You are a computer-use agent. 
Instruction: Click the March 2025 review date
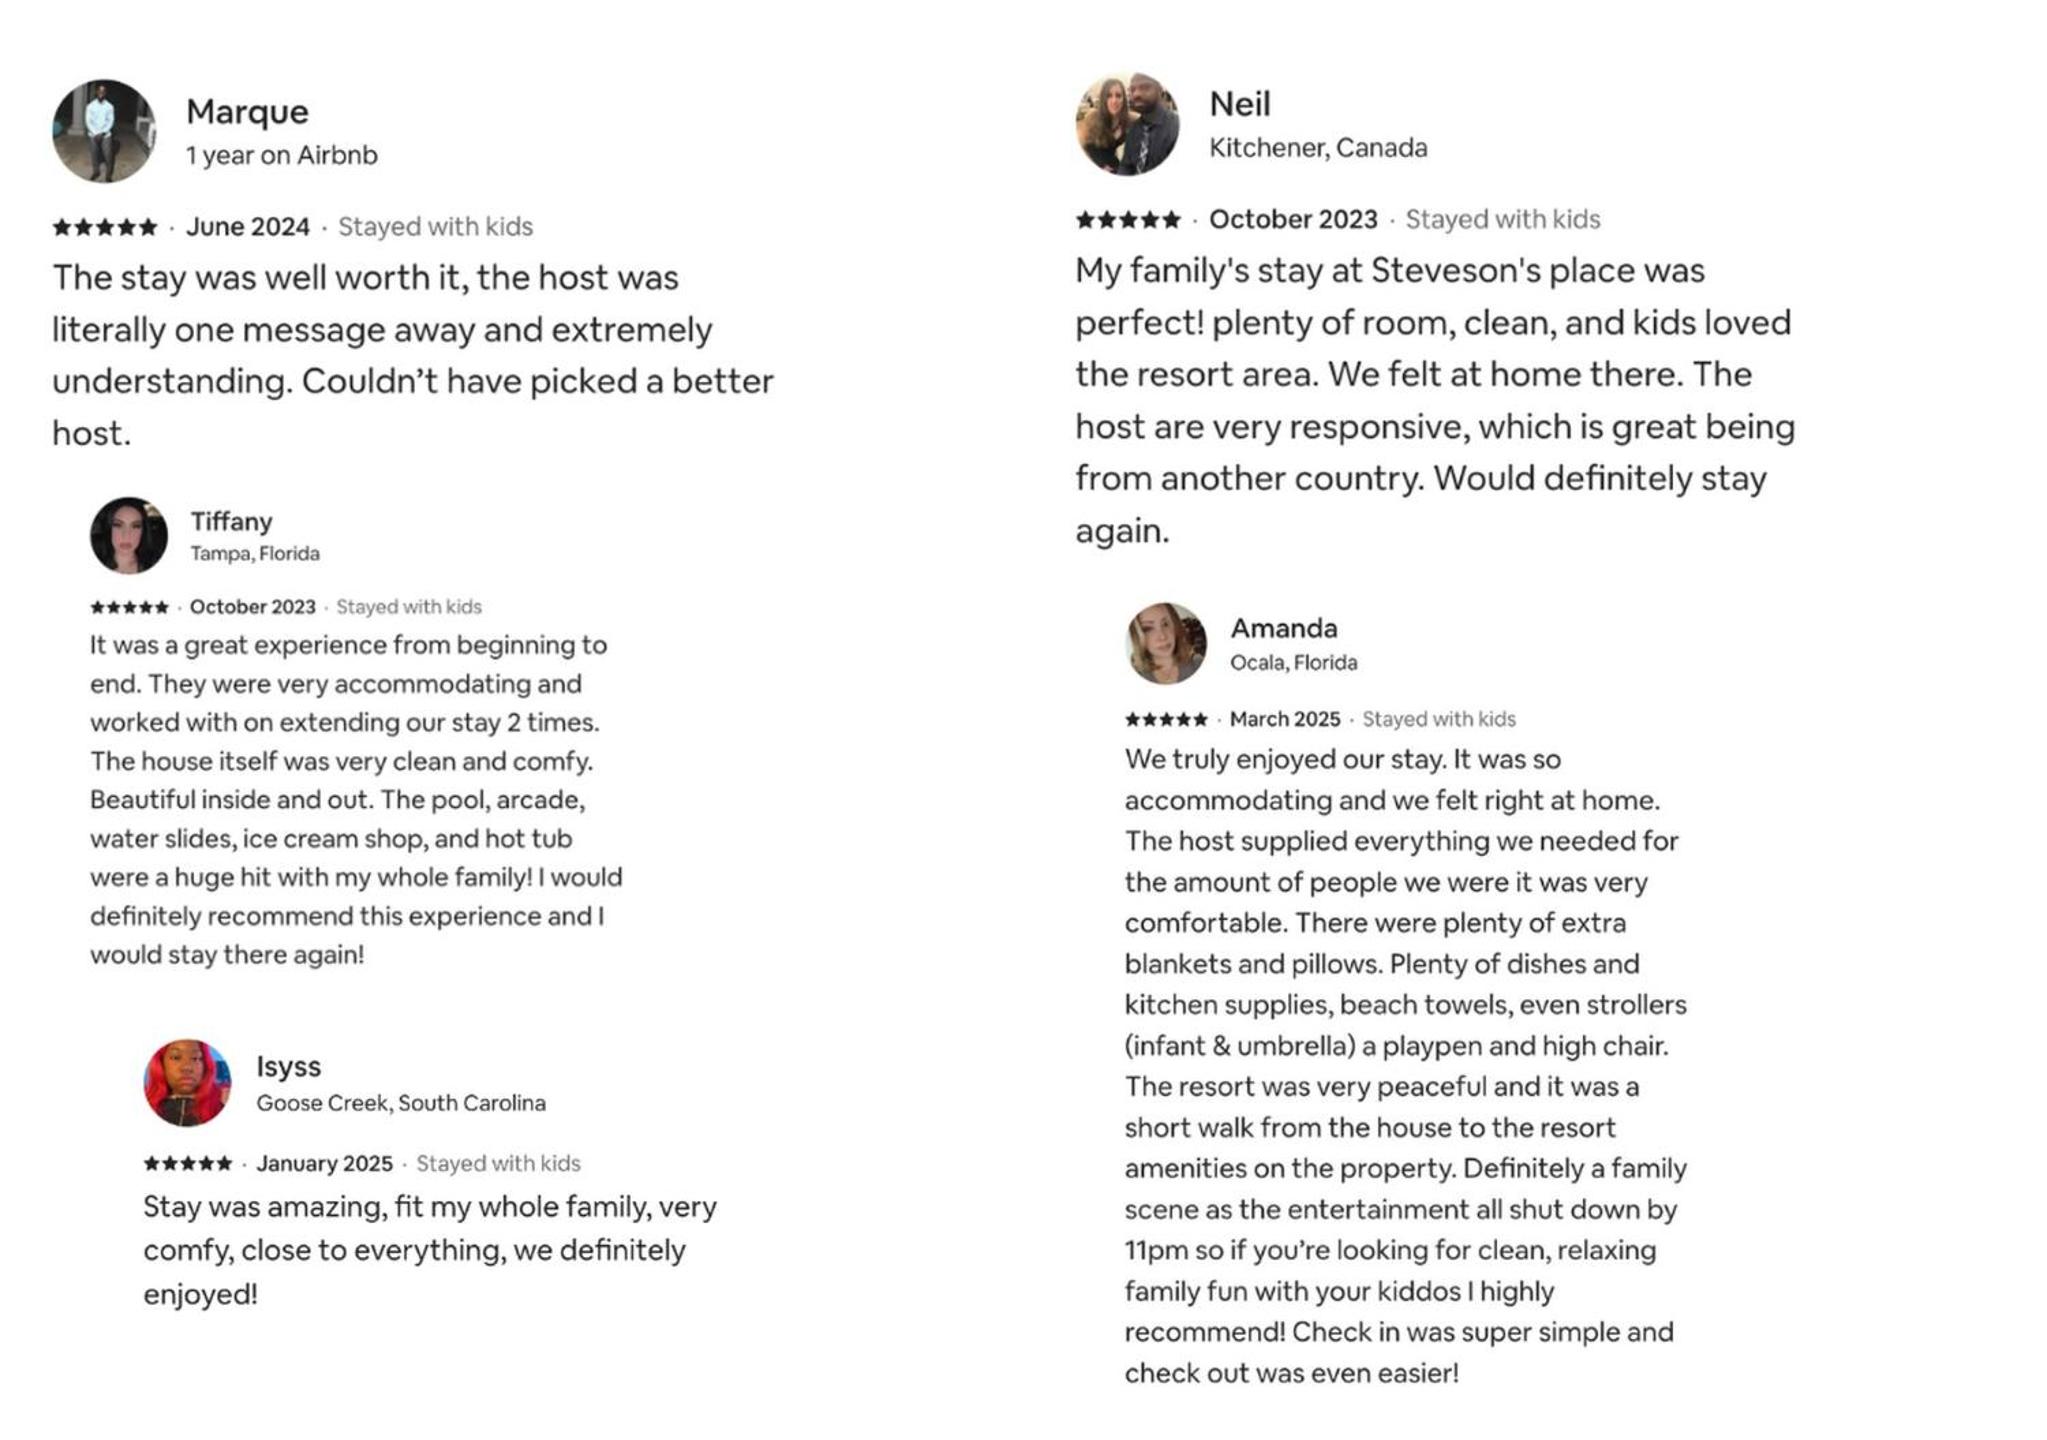coord(1285,719)
